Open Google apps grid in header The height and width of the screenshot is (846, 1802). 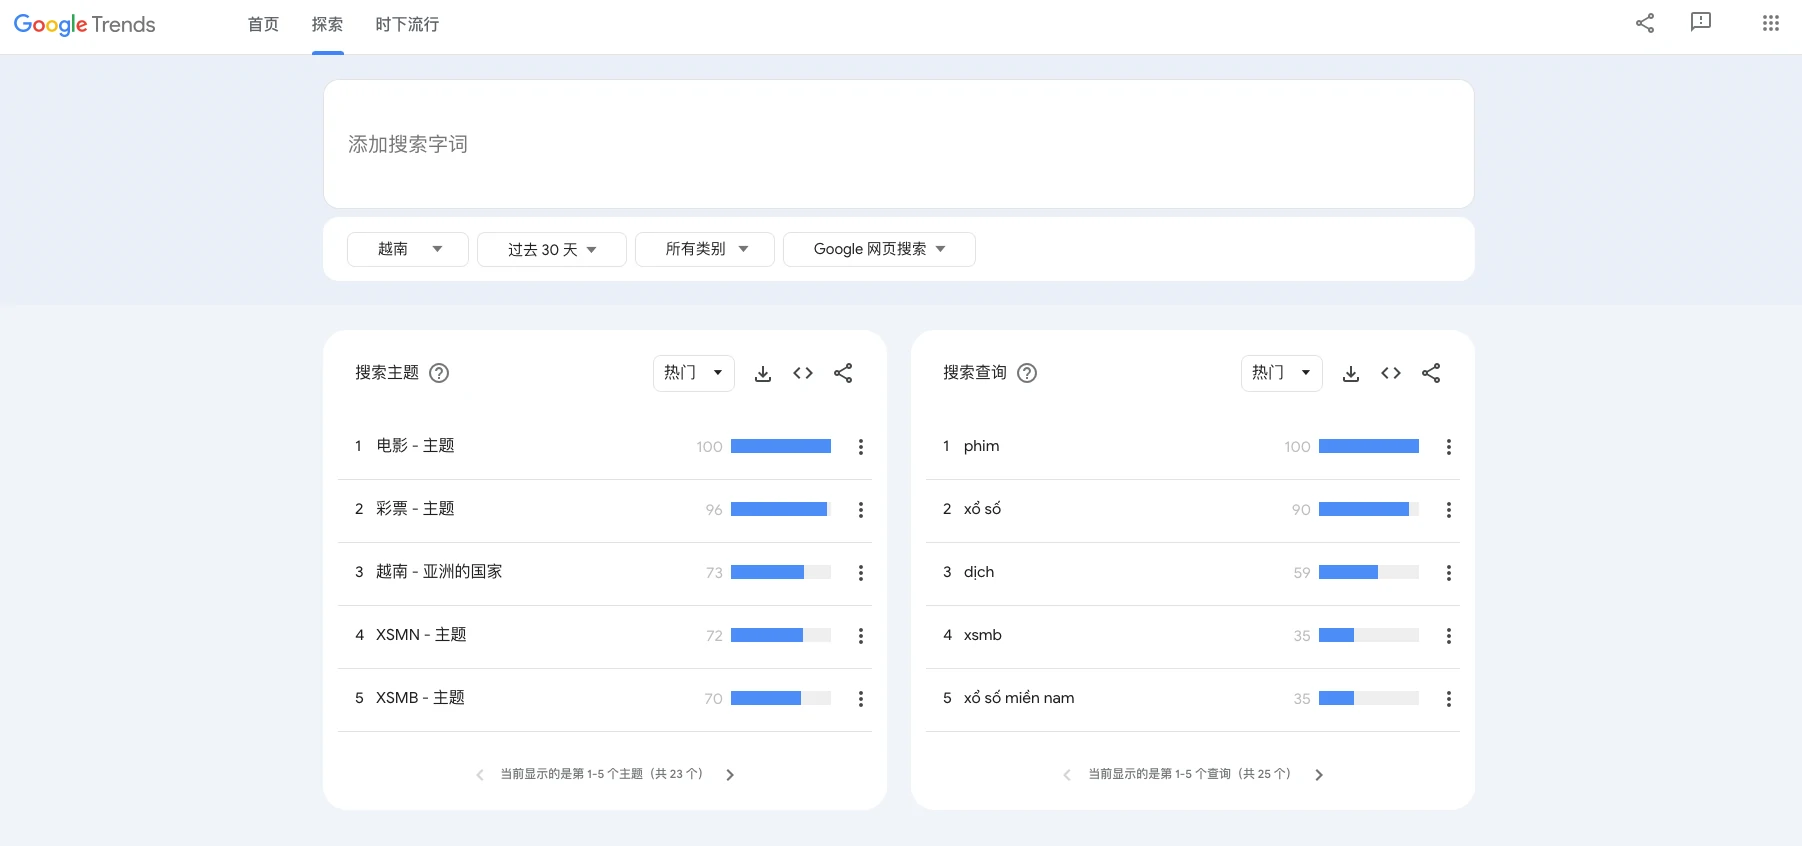coord(1770,23)
